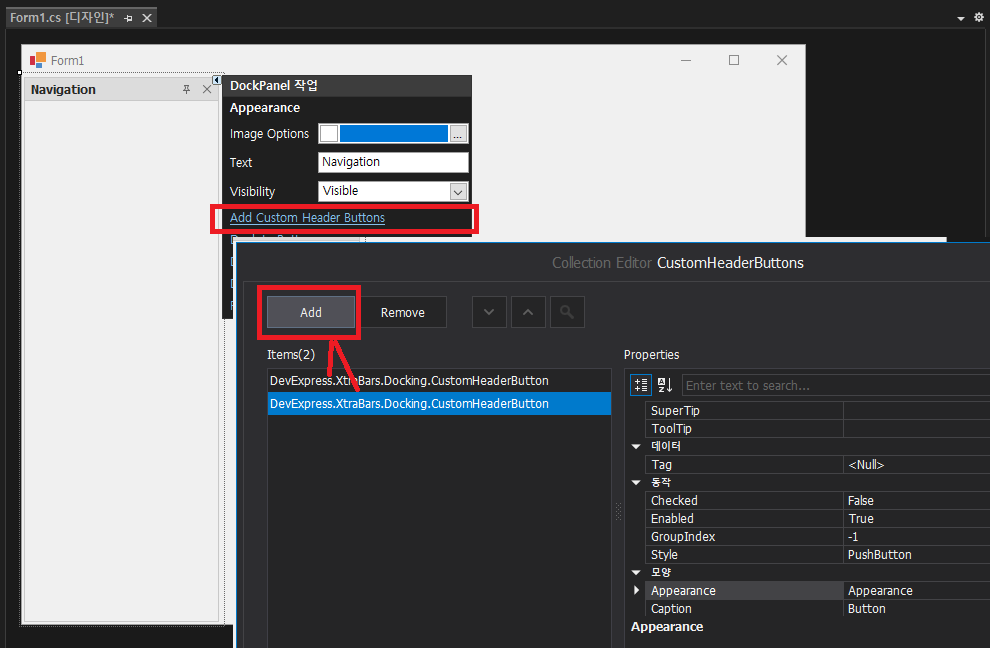Click the magnifier search button in Collection Editor
Viewport: 990px width, 648px height.
[567, 312]
